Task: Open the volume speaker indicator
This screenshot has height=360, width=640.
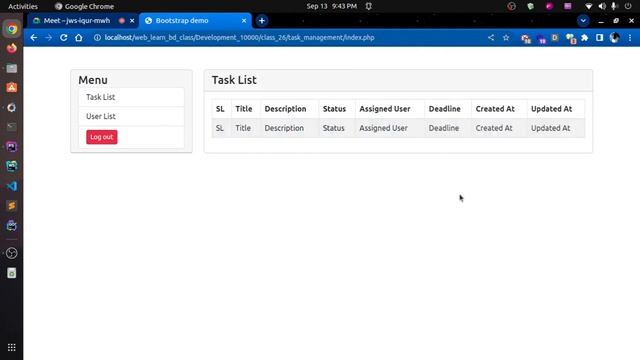Action: (602, 6)
